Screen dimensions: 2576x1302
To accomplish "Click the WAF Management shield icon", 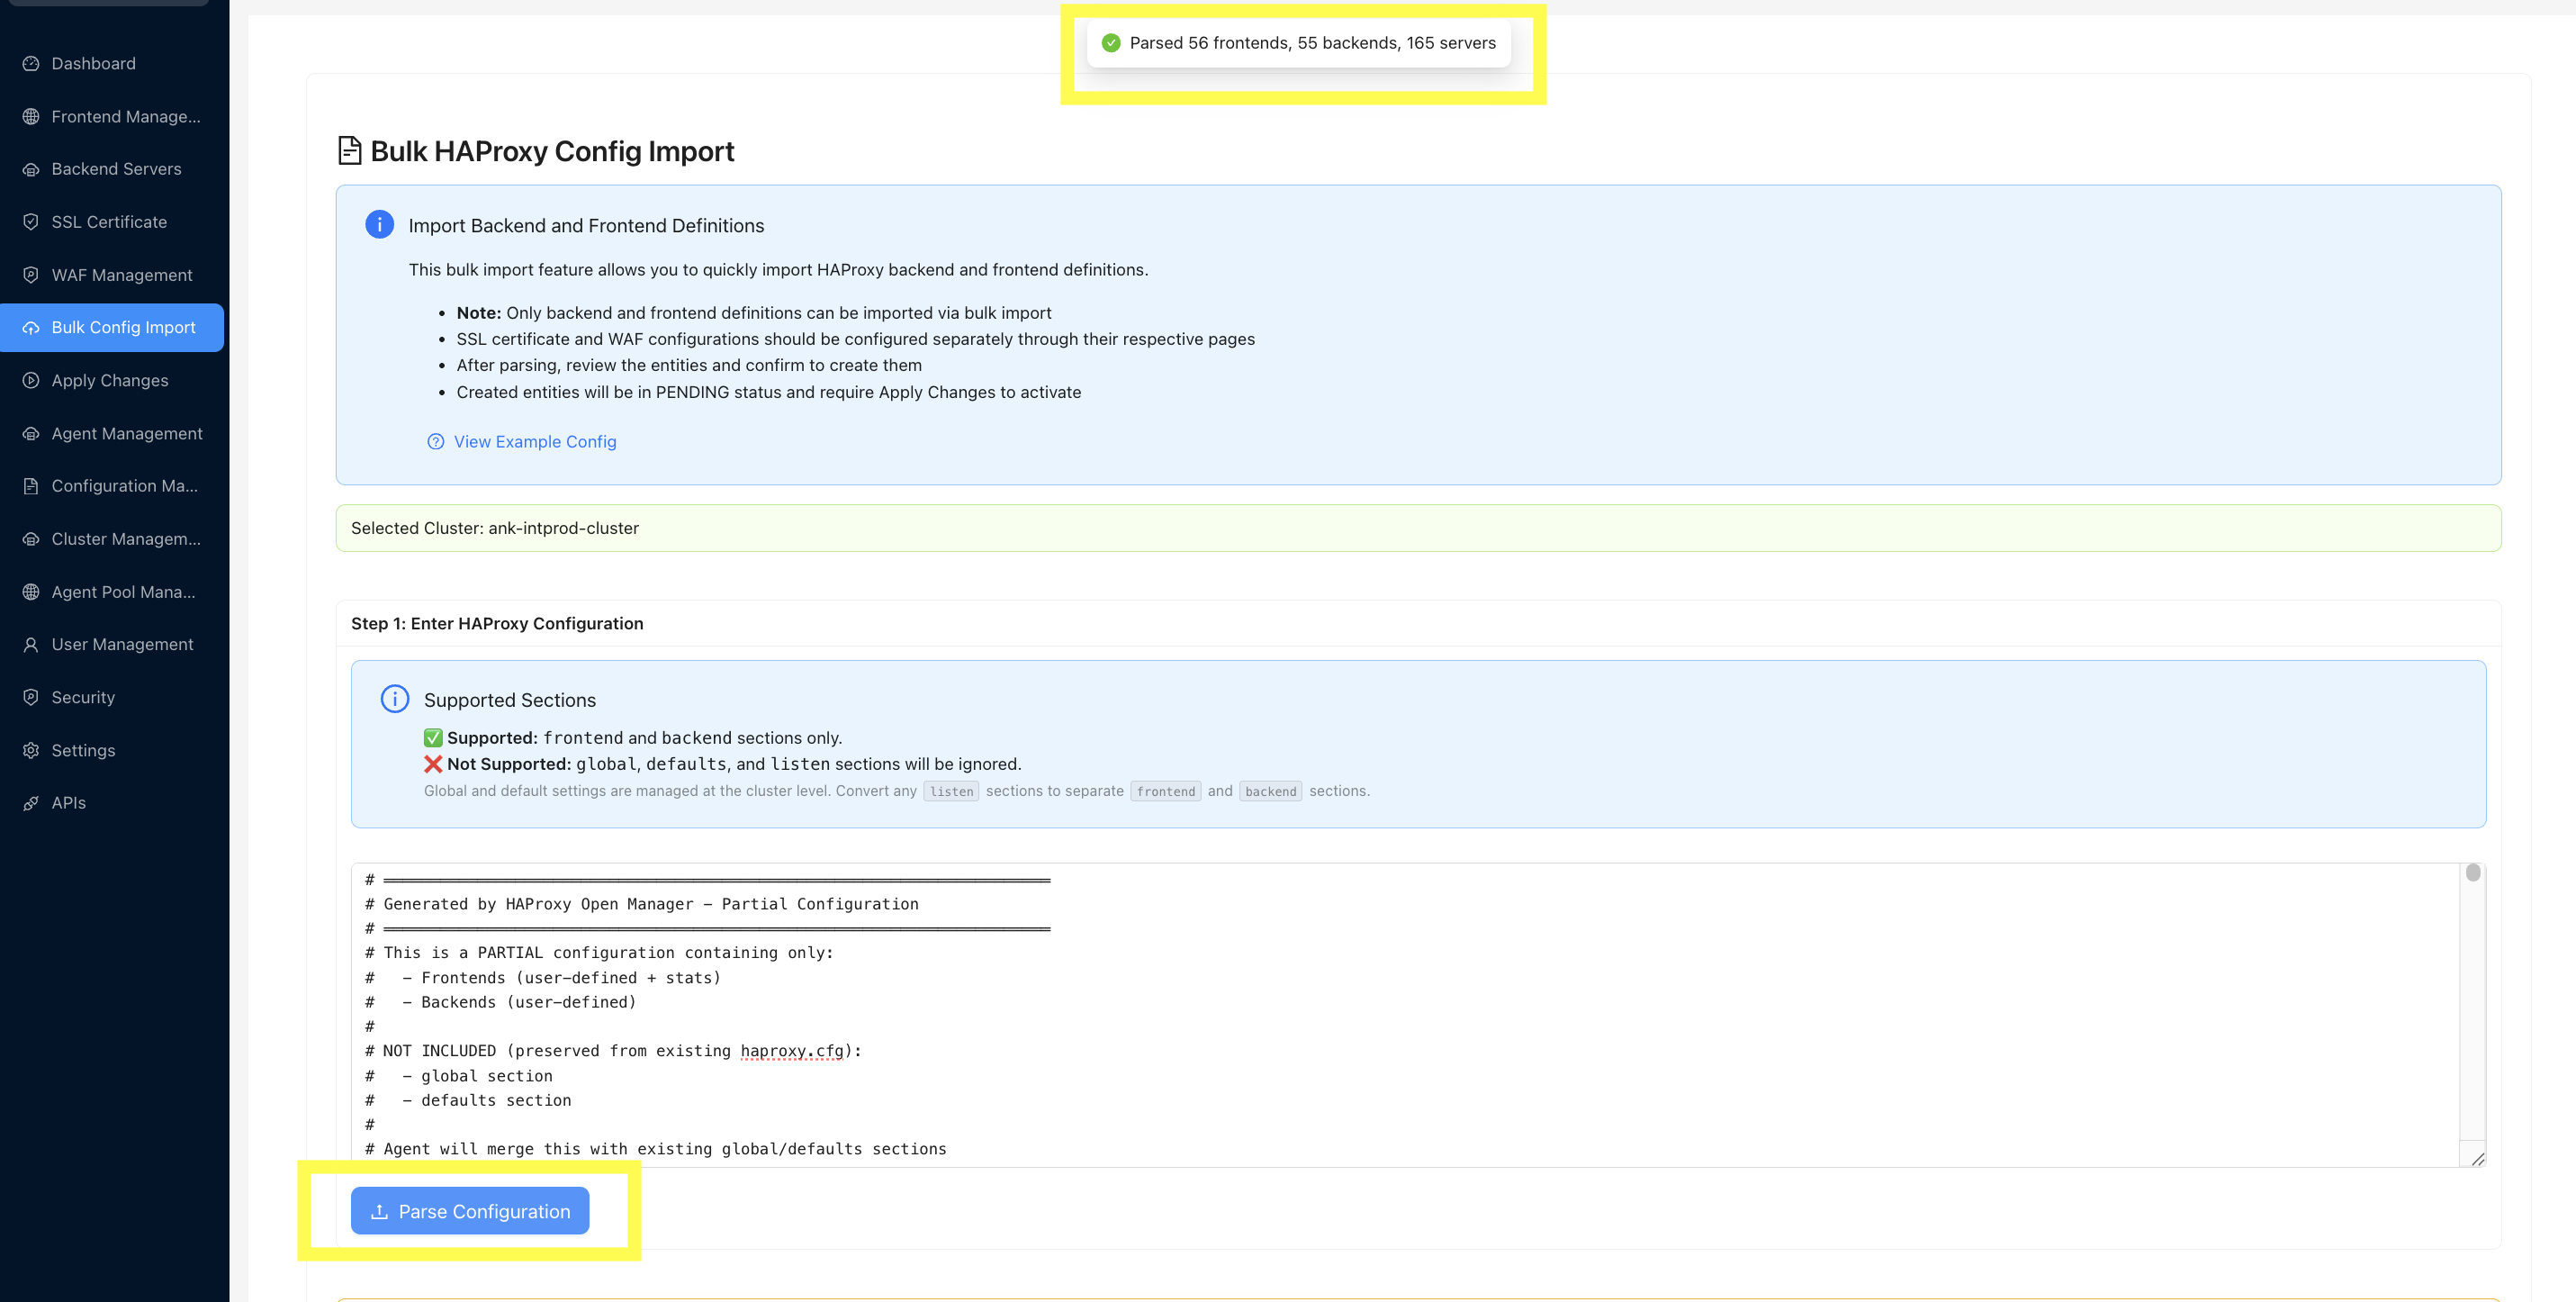I will [31, 275].
